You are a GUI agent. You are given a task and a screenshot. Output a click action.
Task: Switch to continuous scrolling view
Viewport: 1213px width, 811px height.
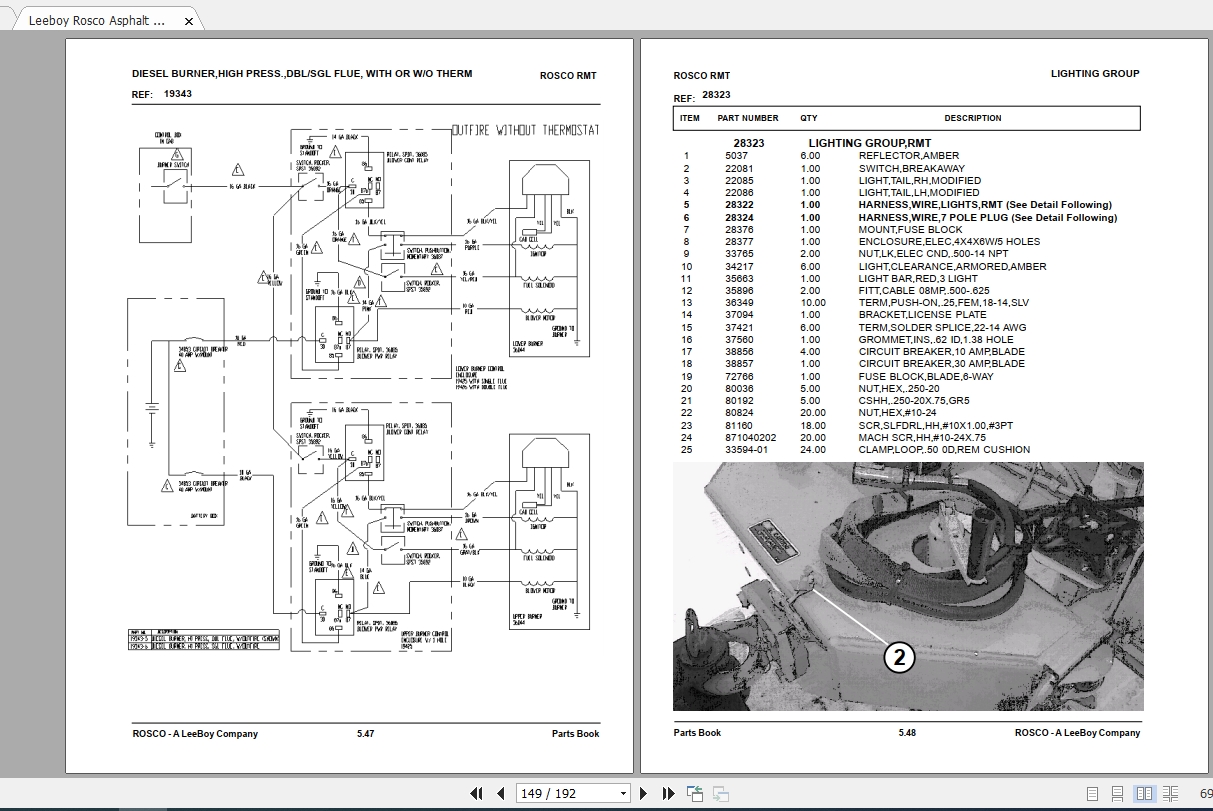tap(1118, 794)
